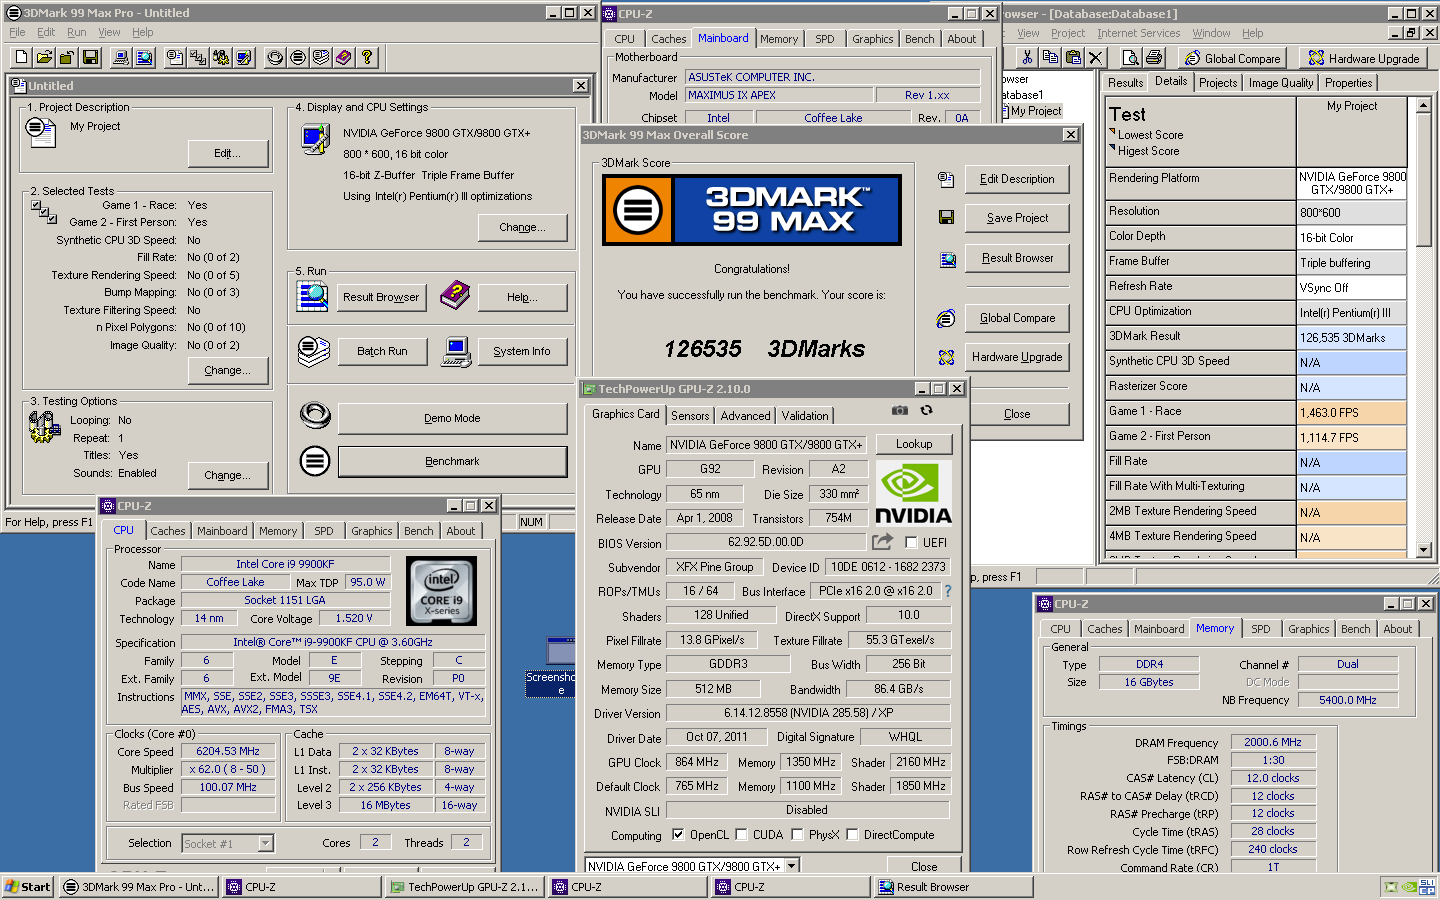Click the Start button on the taskbar
The image size is (1440, 900).
point(28,886)
